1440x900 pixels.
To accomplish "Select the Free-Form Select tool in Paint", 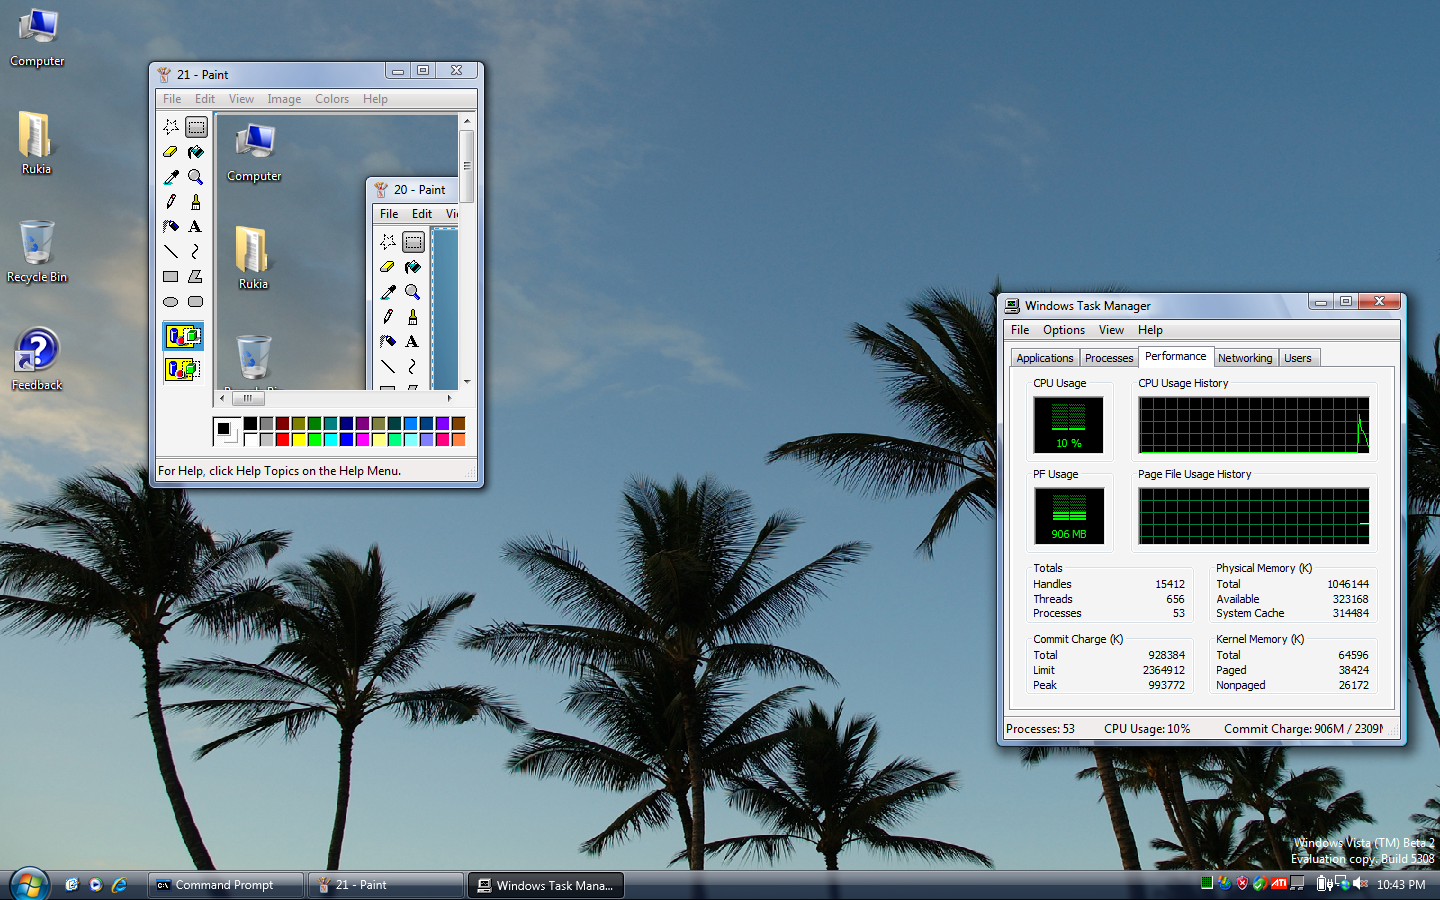I will pyautogui.click(x=171, y=127).
